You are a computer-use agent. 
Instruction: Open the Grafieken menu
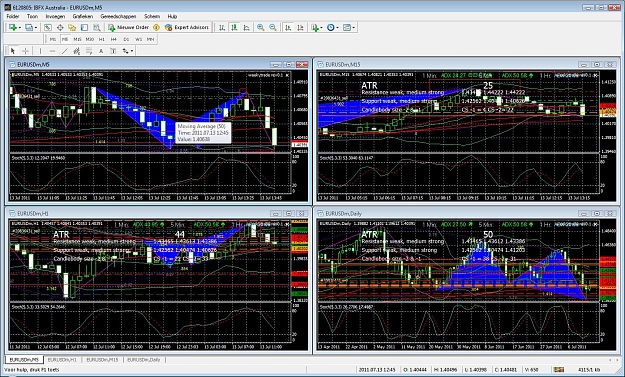[83, 16]
